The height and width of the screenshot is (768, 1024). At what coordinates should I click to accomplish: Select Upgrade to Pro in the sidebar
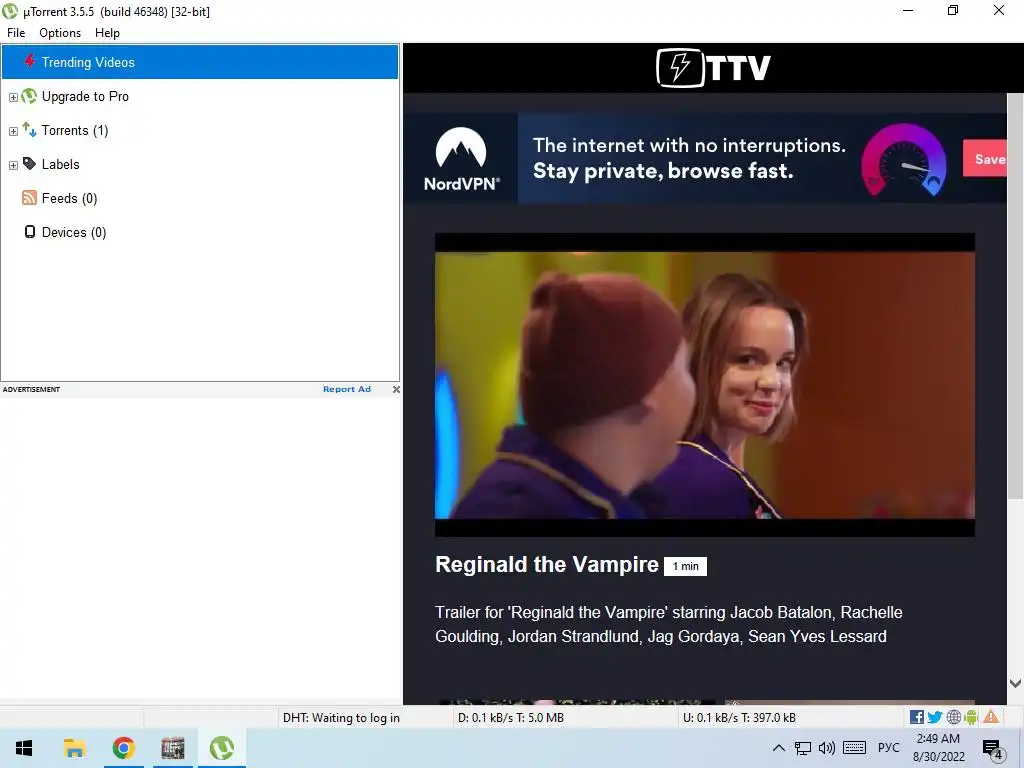click(86, 96)
